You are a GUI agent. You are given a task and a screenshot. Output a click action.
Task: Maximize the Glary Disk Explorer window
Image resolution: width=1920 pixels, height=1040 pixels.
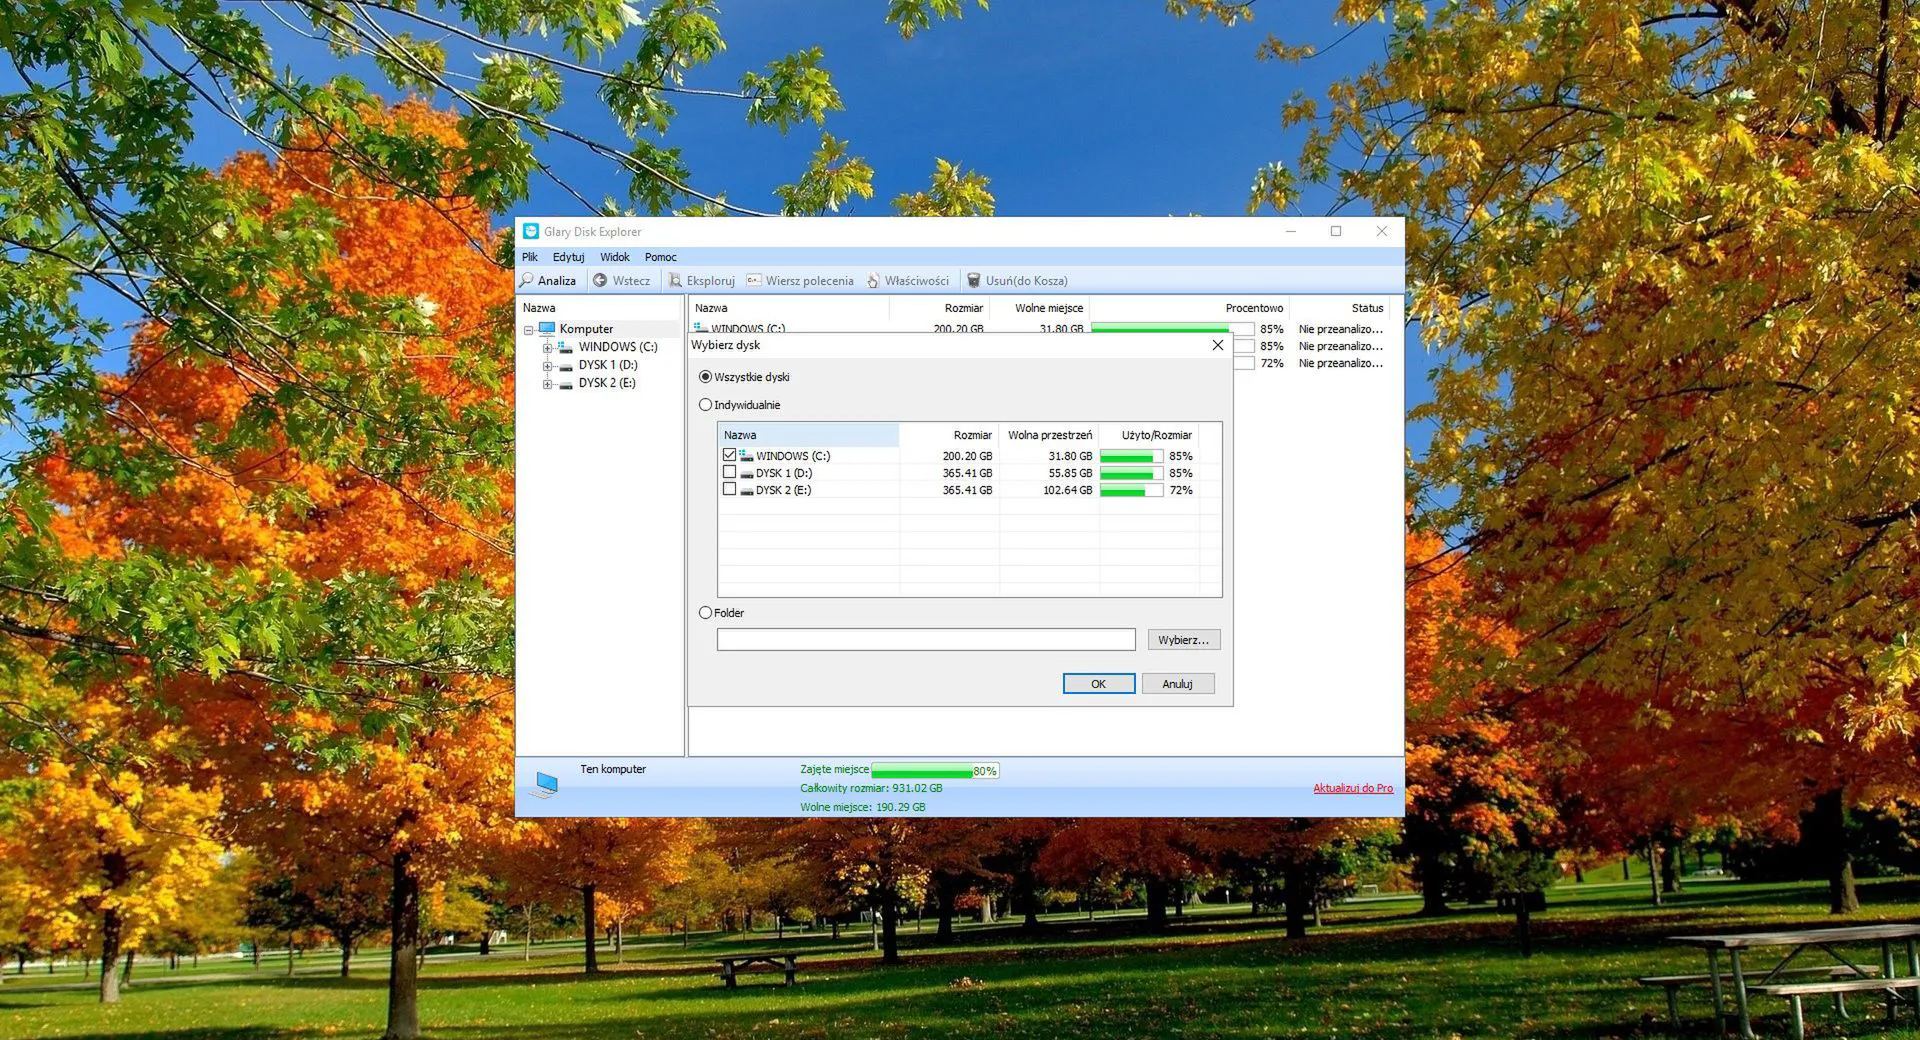click(1335, 231)
